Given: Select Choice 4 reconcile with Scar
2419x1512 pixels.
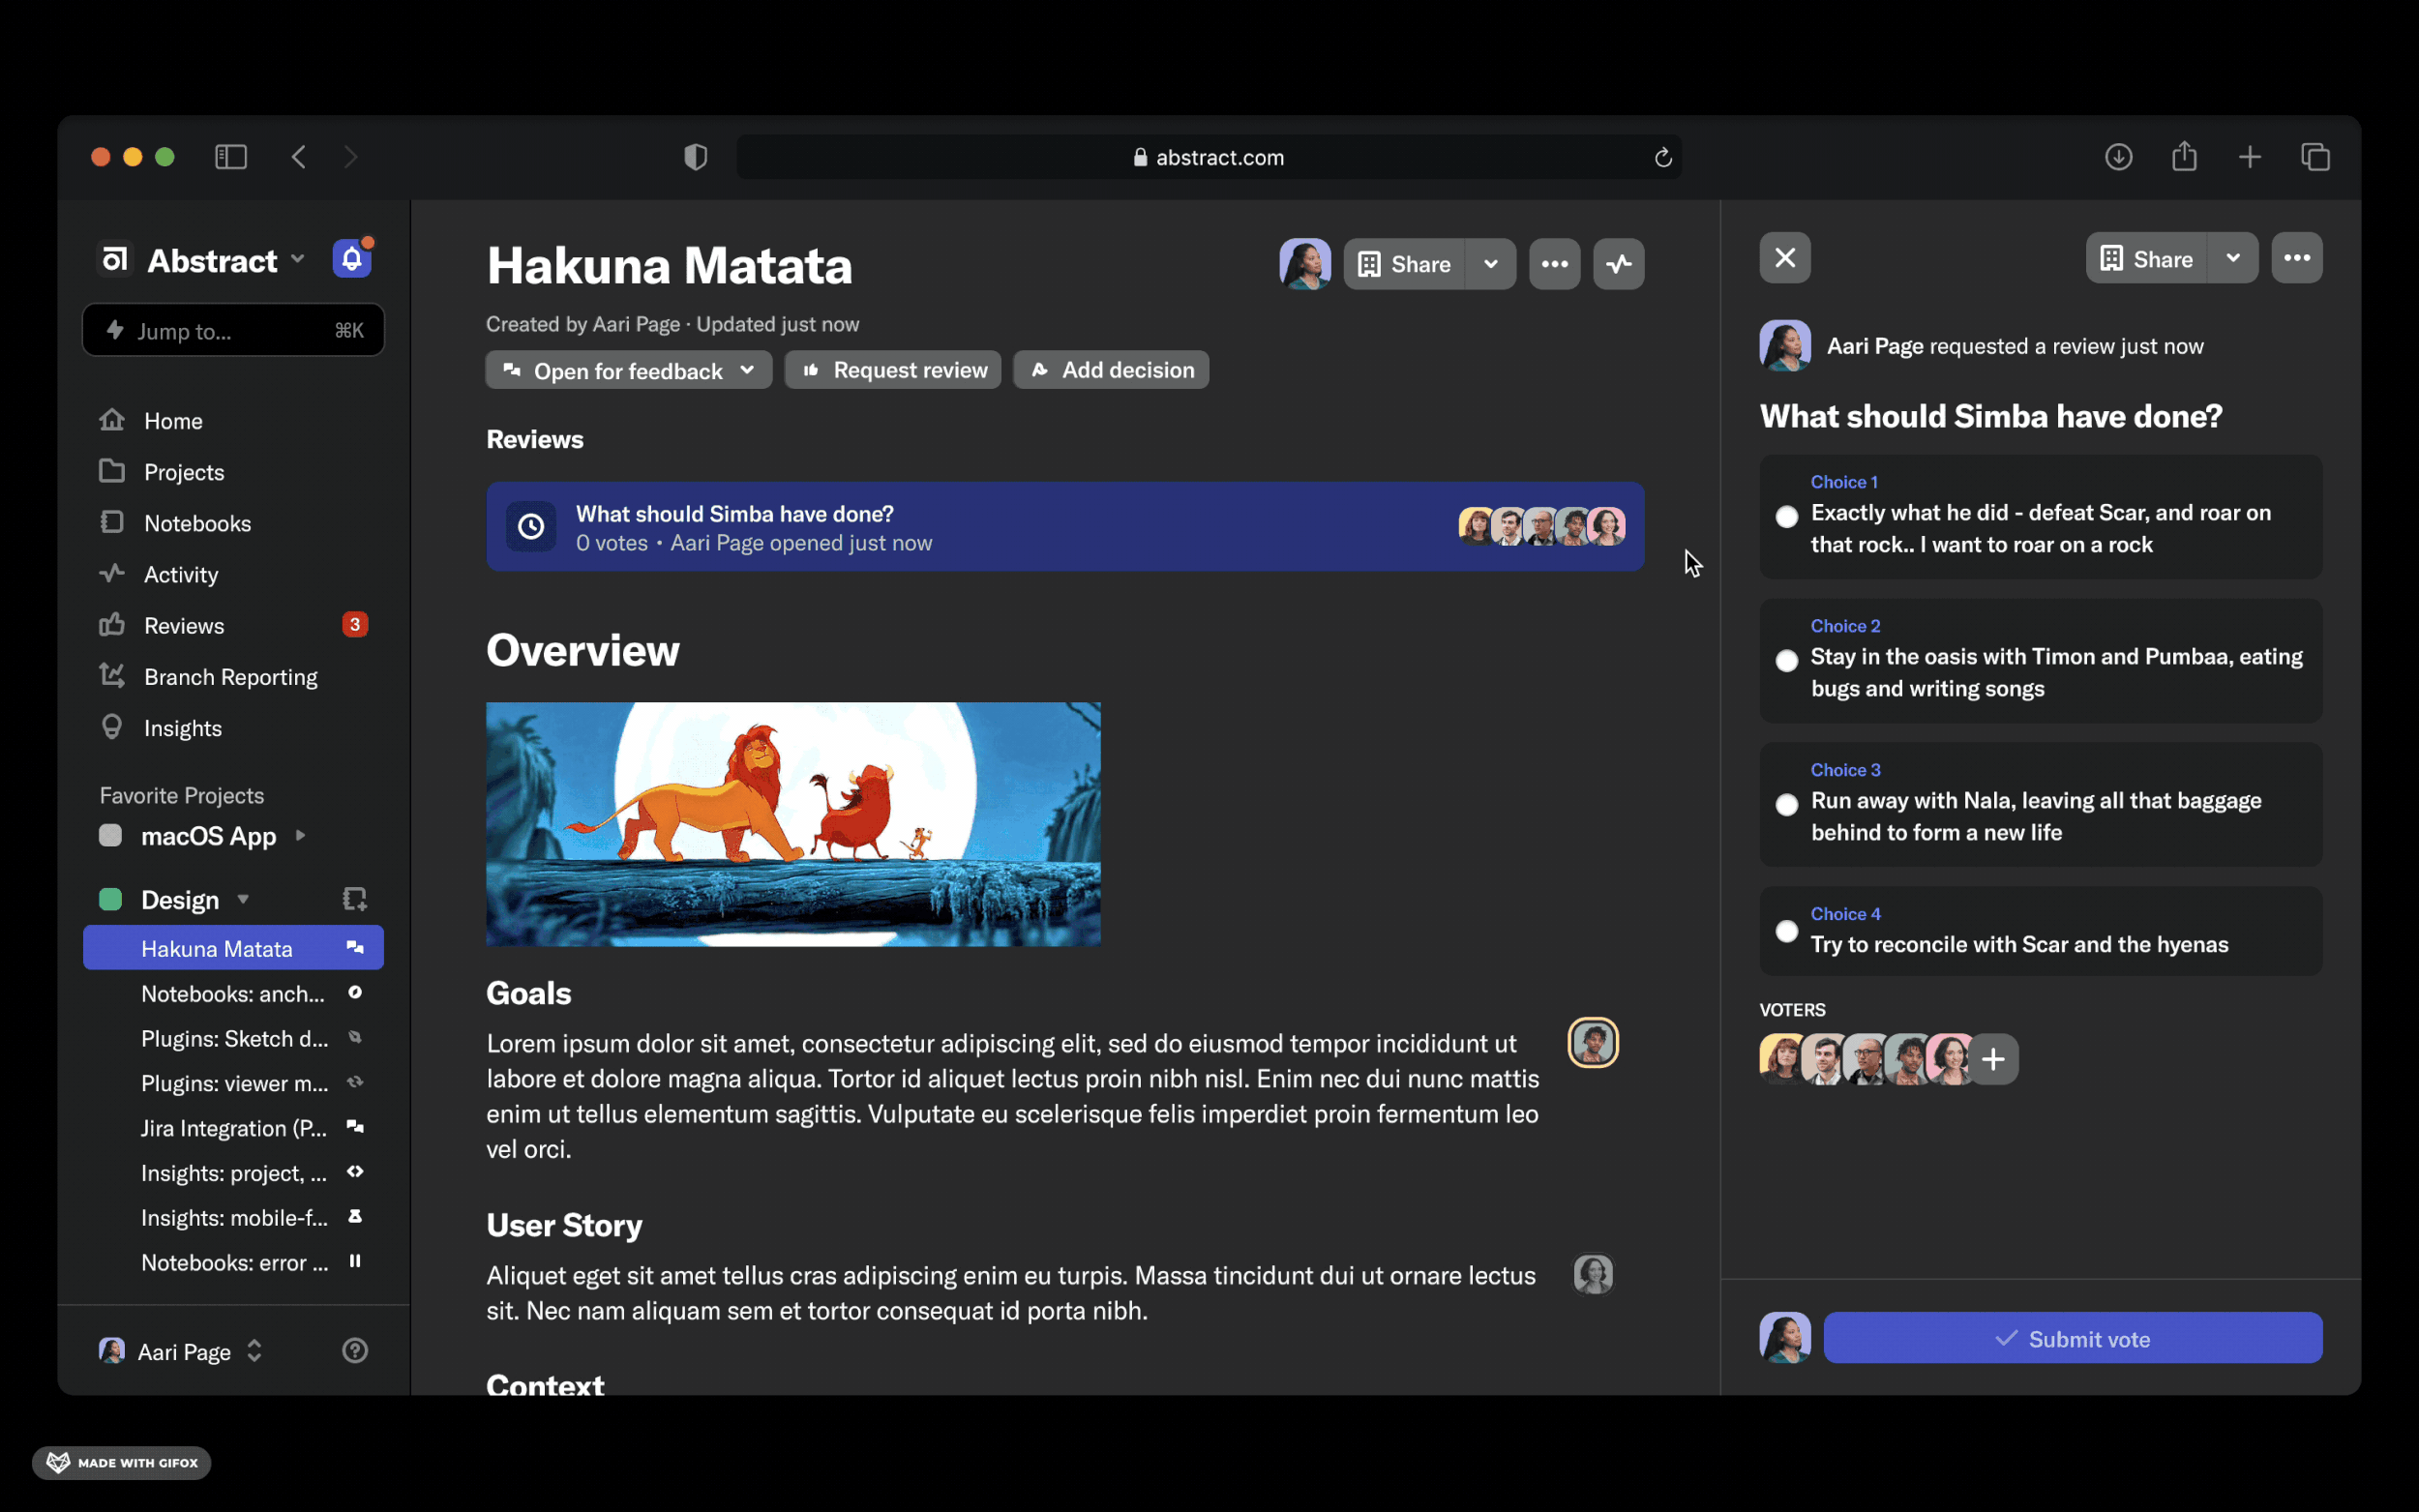Looking at the screenshot, I should 1786,931.
